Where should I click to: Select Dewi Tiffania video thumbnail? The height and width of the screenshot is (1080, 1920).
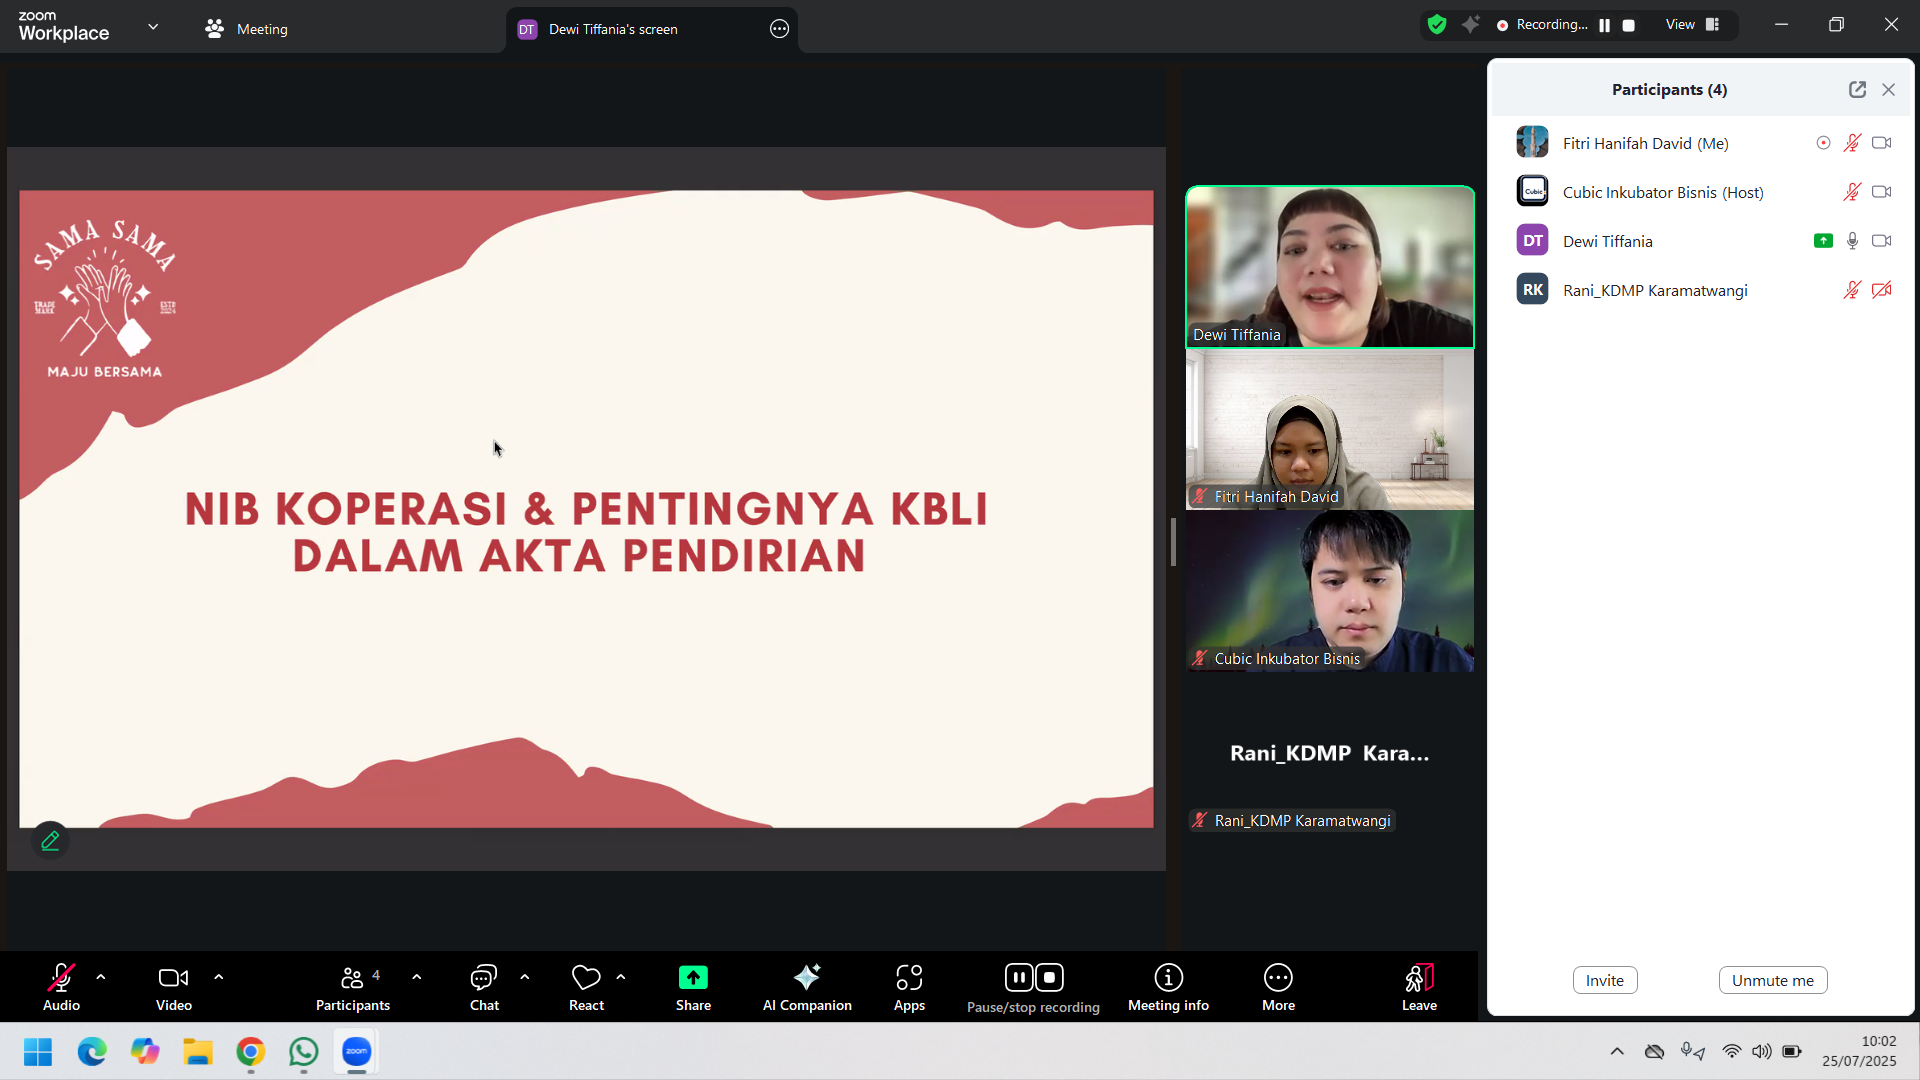[1330, 267]
